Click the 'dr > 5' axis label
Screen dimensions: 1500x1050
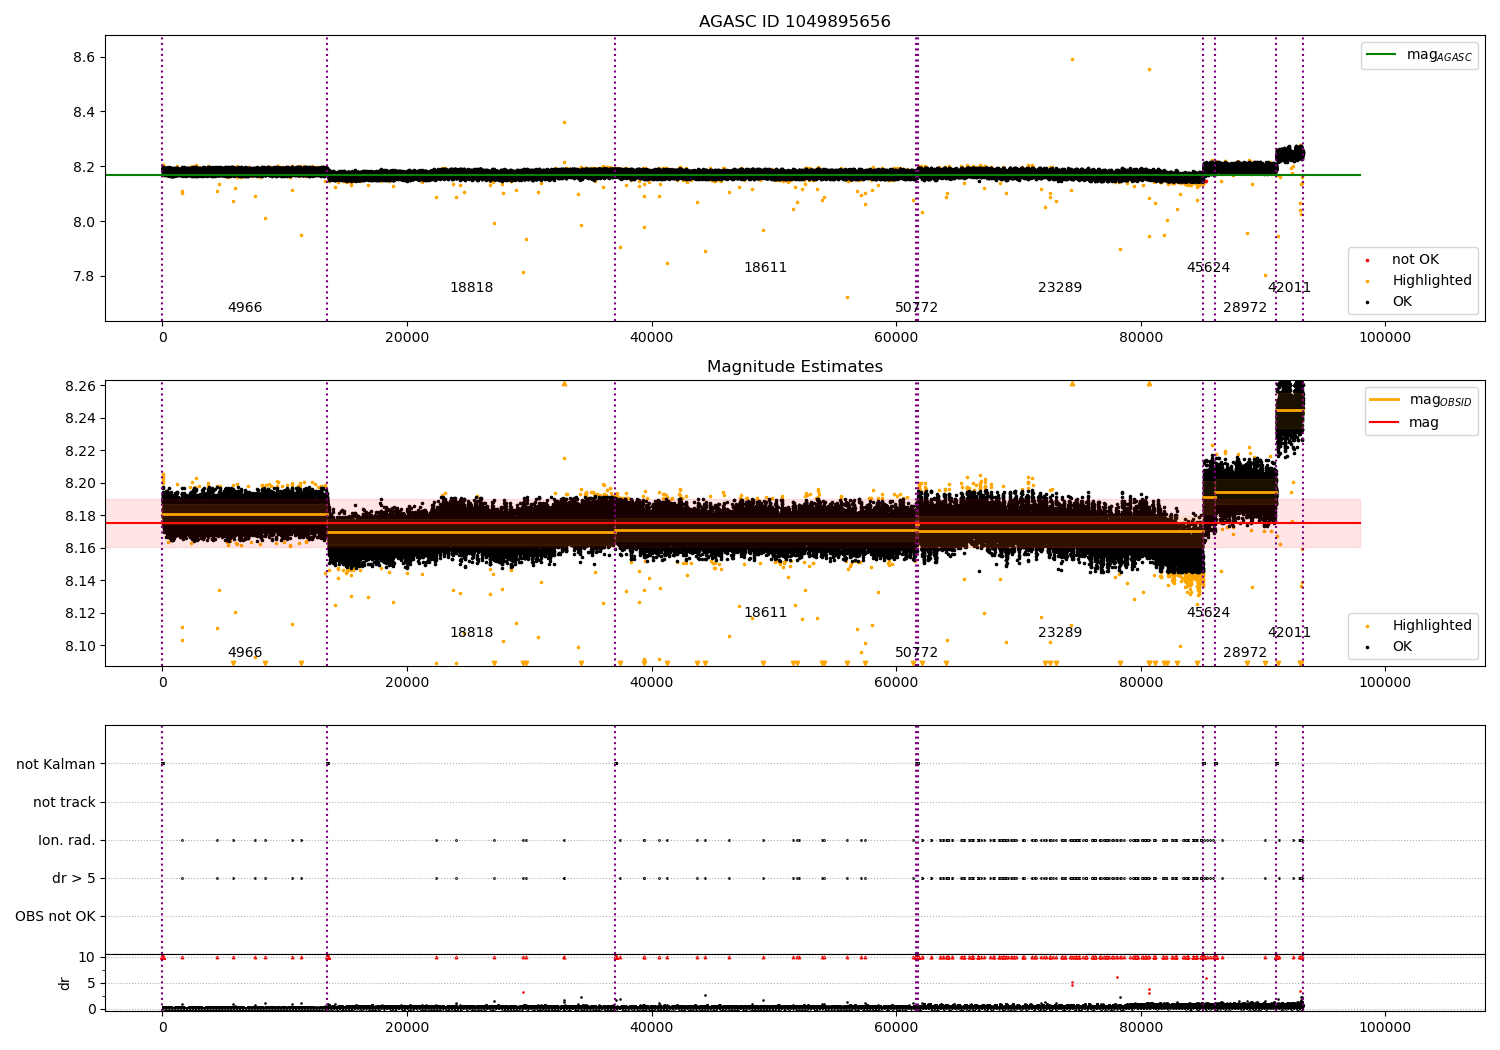[x=74, y=878]
